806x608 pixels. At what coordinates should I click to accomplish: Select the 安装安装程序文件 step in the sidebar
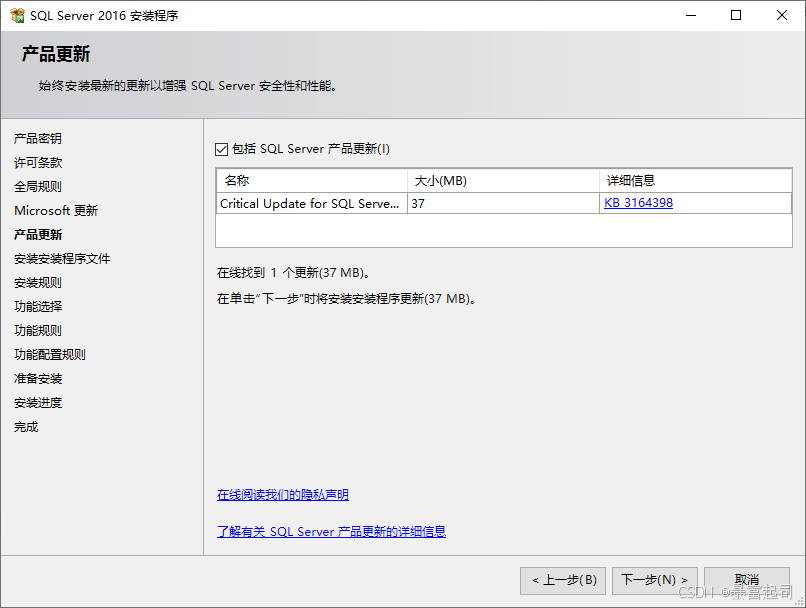[62, 259]
